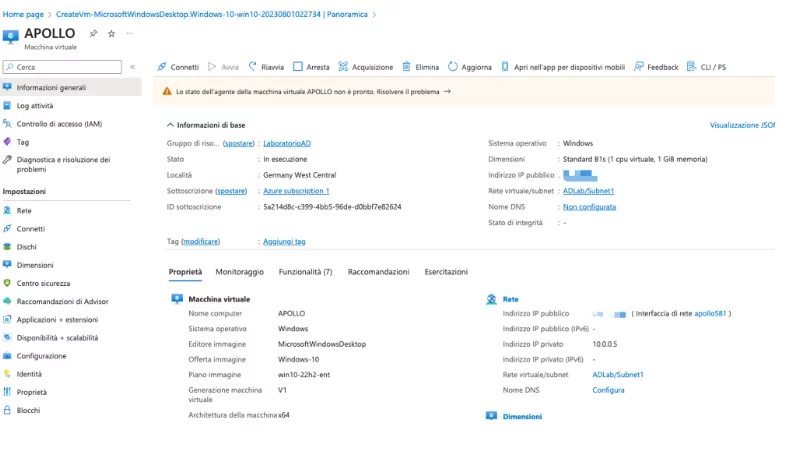This screenshot has width=792, height=462.
Task: Refresh using the Aggiorna icon
Action: coord(453,67)
